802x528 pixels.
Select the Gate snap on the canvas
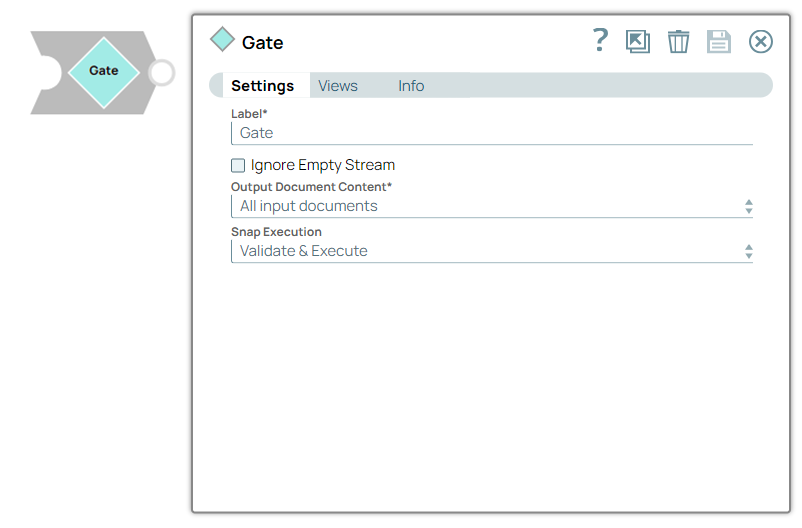click(103, 71)
